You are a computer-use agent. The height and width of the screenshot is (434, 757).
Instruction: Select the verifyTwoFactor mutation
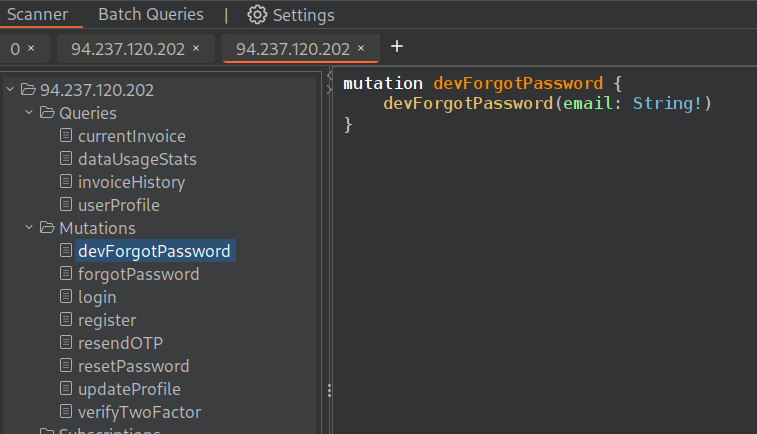pyautogui.click(x=139, y=412)
